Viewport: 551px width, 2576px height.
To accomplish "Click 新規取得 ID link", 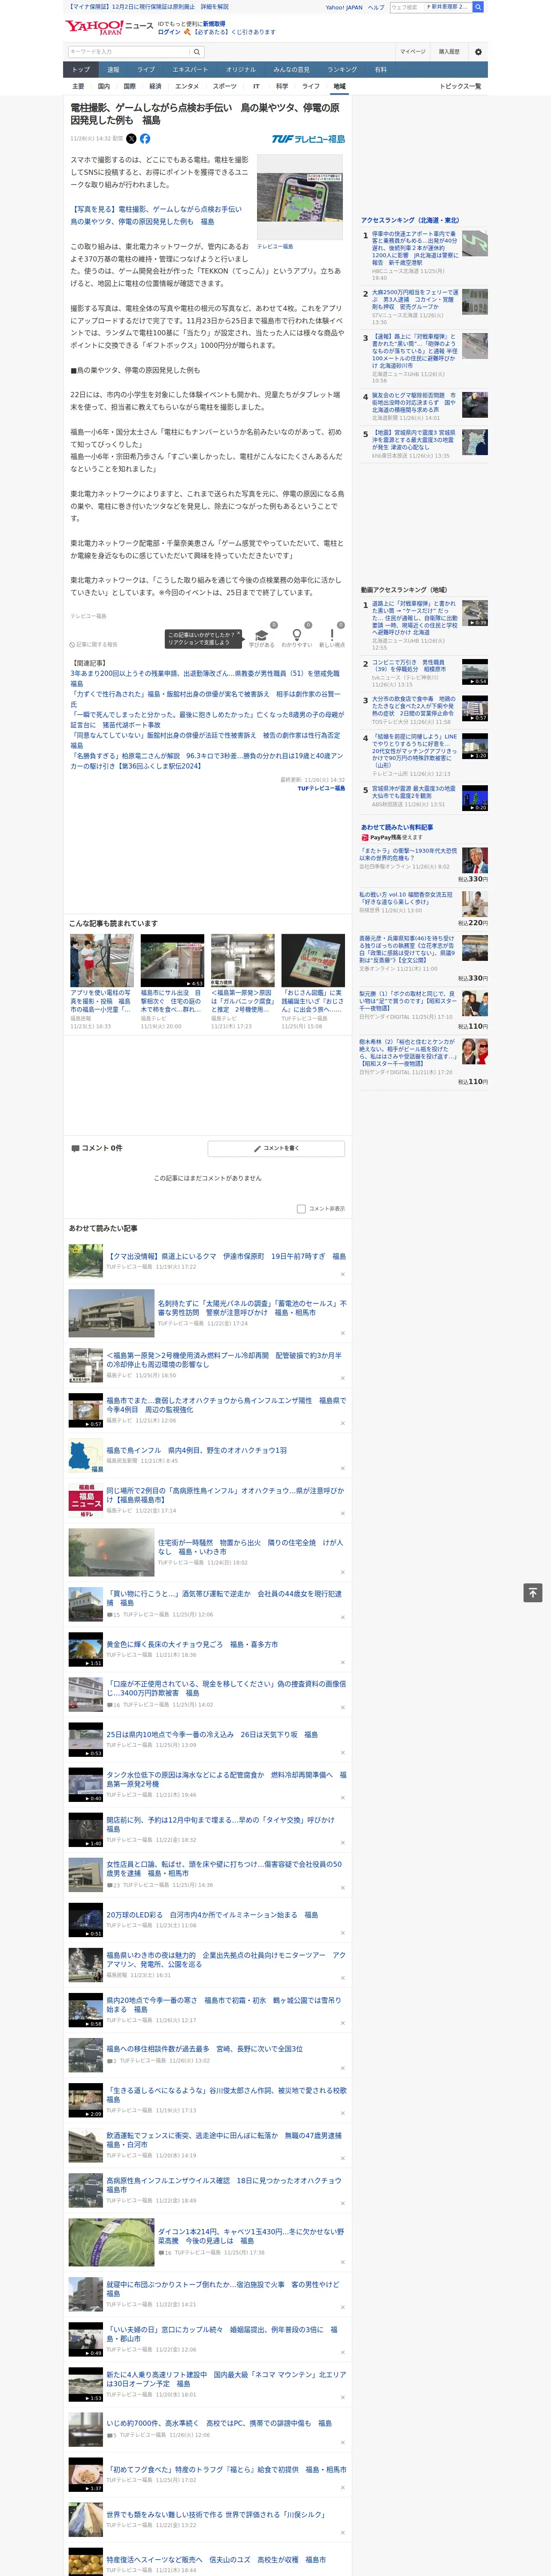I will click(x=214, y=23).
